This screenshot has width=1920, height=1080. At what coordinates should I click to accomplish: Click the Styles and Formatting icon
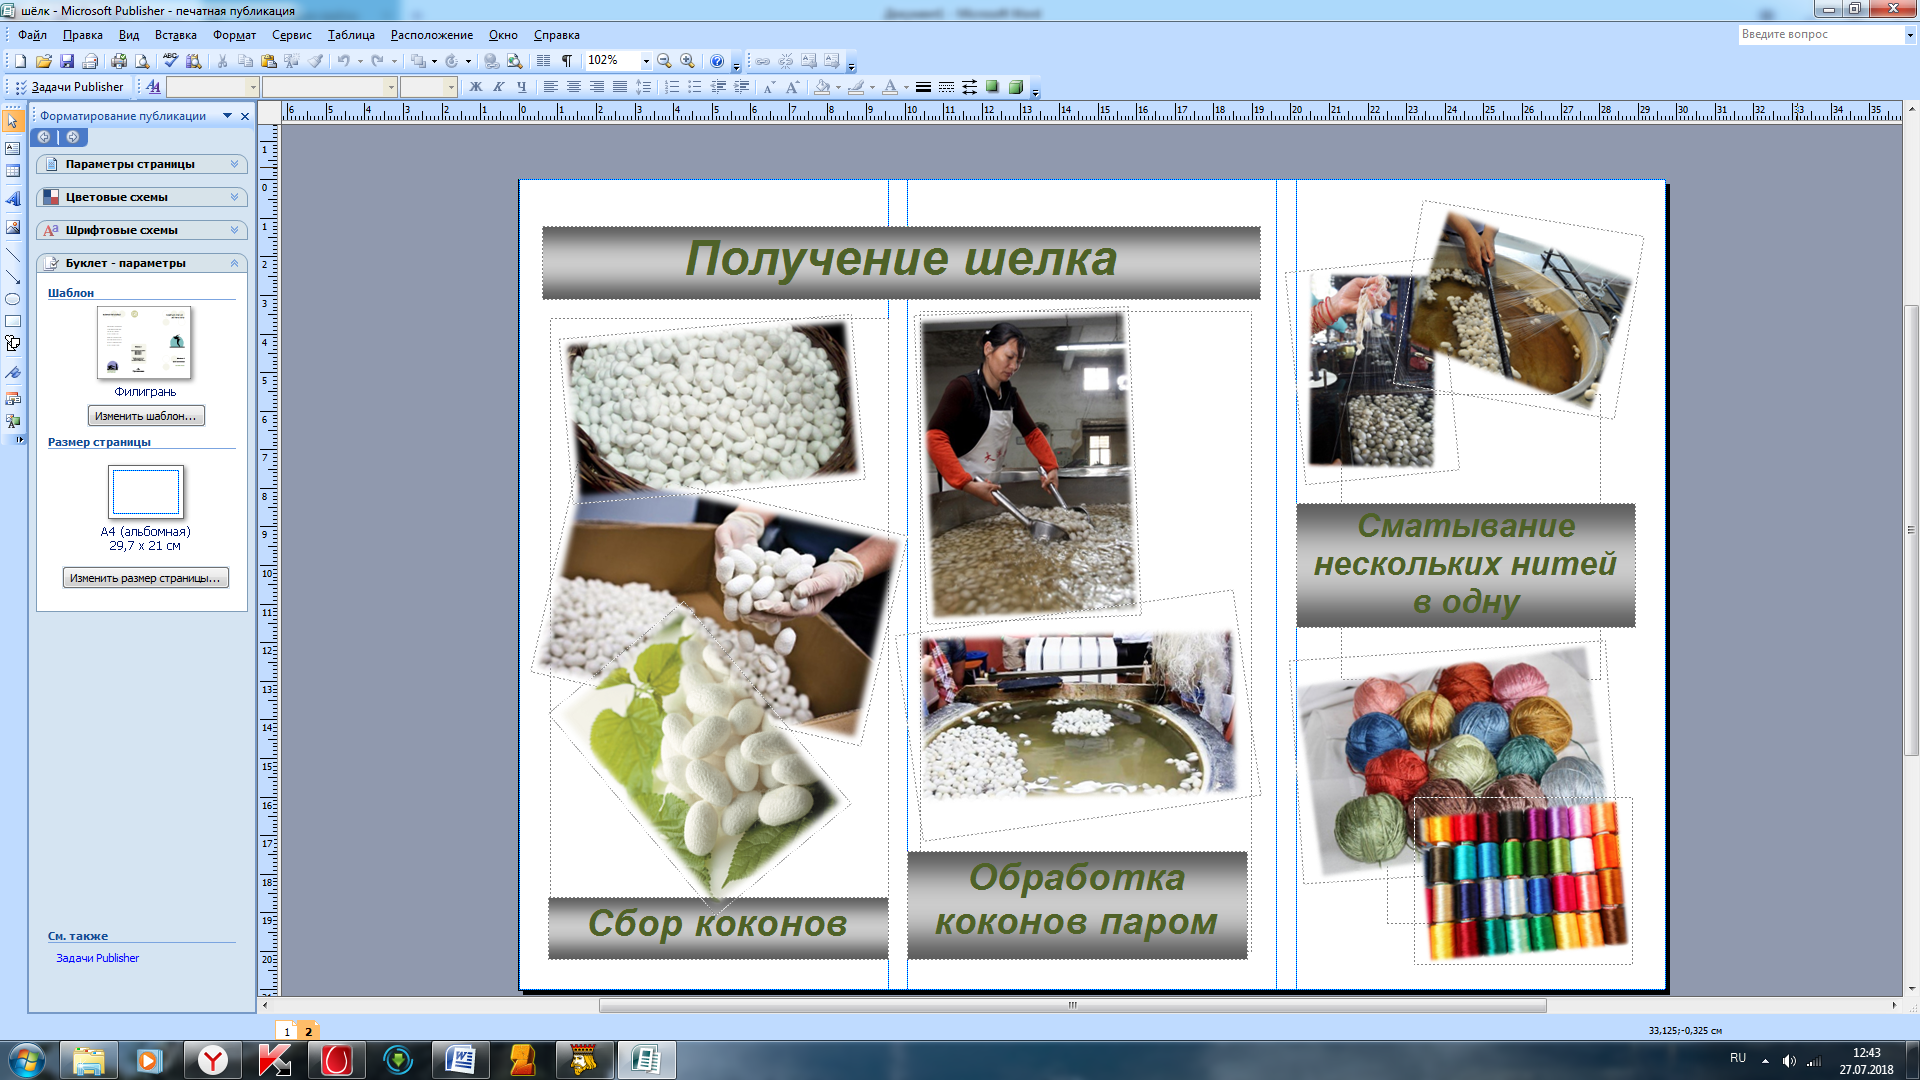153,87
